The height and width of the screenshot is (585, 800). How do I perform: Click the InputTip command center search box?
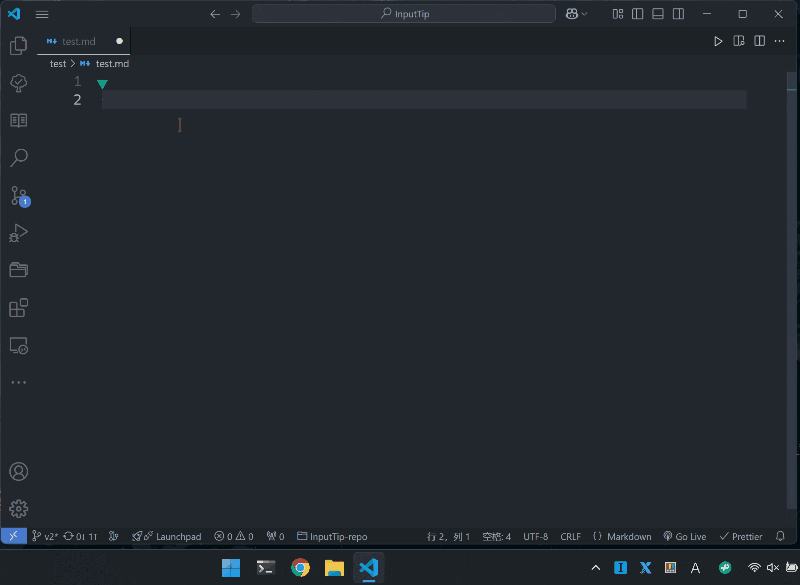click(404, 14)
